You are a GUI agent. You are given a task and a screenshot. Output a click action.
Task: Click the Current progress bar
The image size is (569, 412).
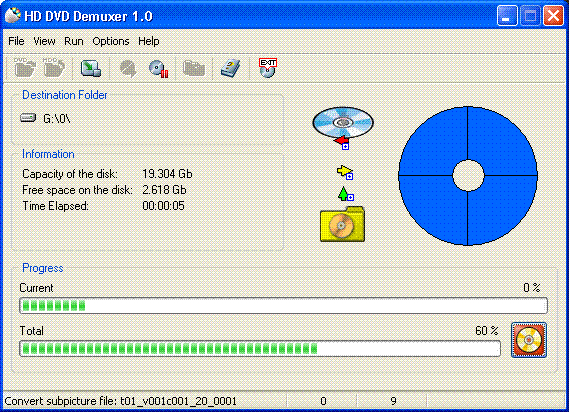[x=283, y=306]
